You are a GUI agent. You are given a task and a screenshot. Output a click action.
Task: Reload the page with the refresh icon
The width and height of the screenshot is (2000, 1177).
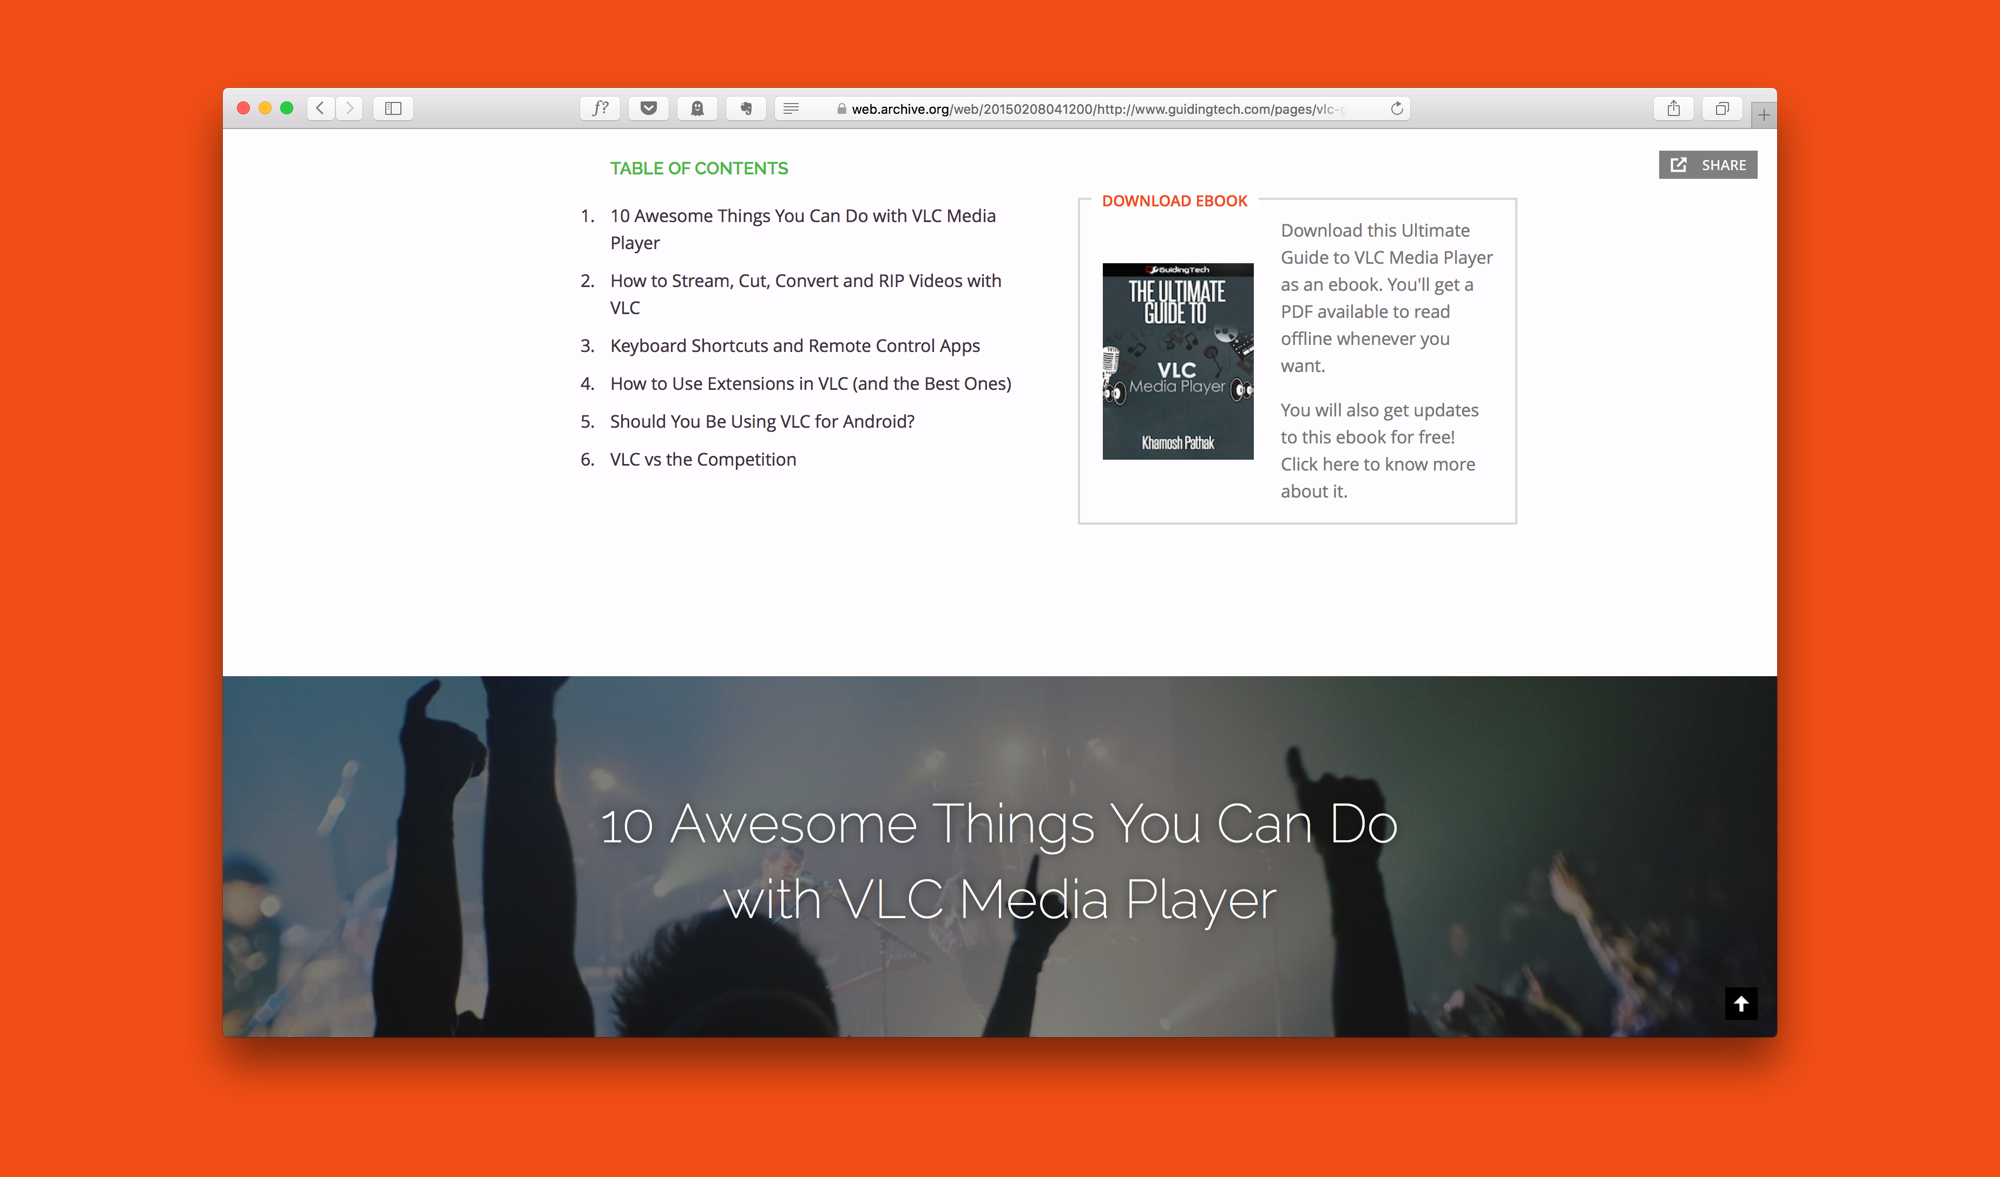click(1397, 108)
